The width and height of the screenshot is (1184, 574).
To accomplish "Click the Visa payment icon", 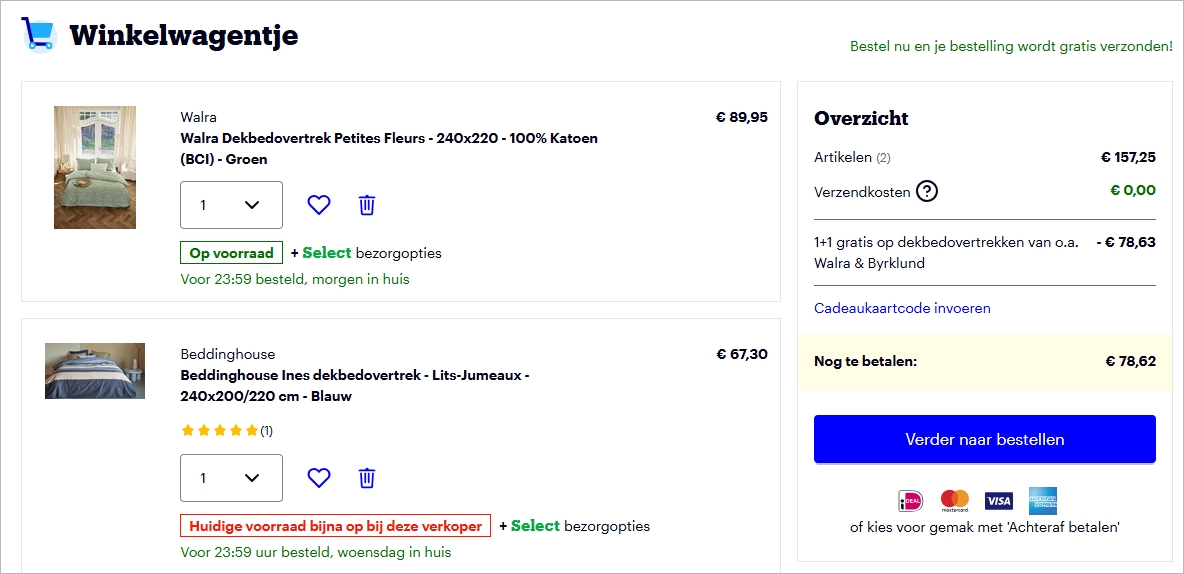I will coord(999,500).
